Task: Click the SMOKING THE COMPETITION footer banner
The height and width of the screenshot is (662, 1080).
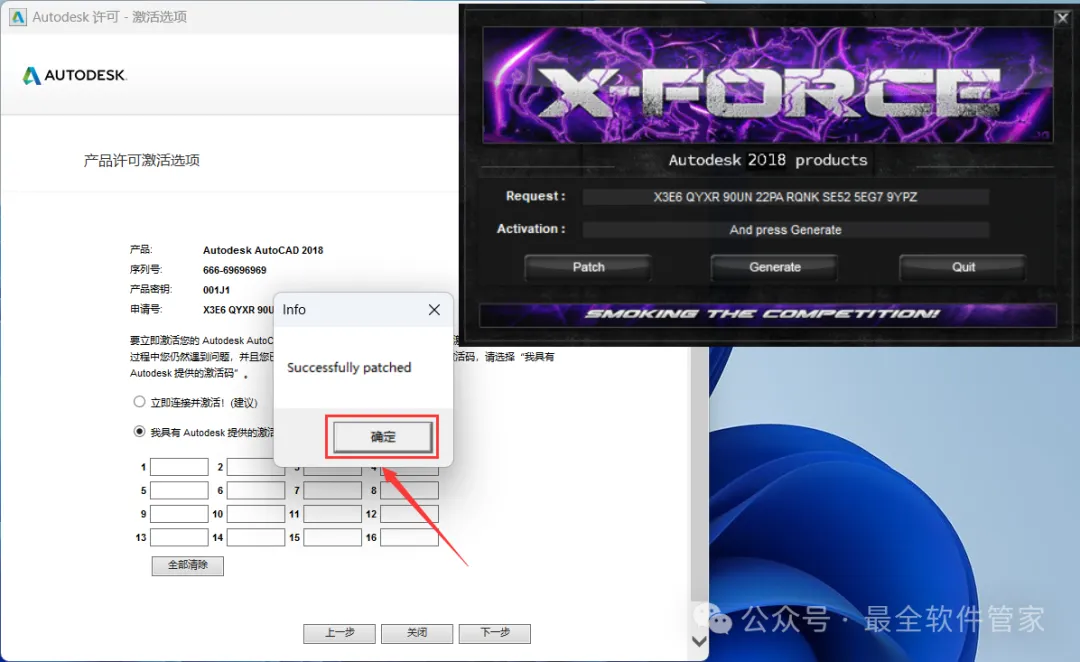Action: (767, 315)
